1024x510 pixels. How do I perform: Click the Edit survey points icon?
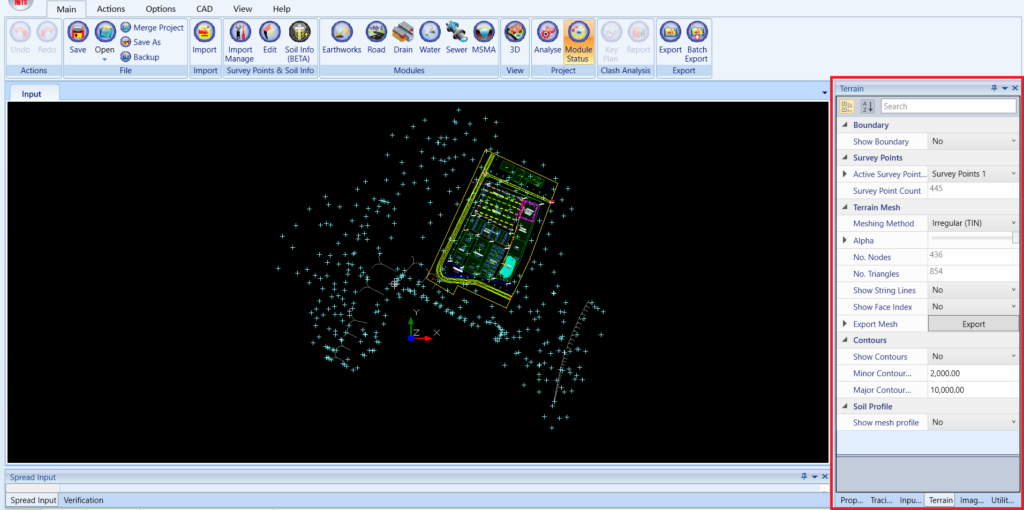(270, 31)
